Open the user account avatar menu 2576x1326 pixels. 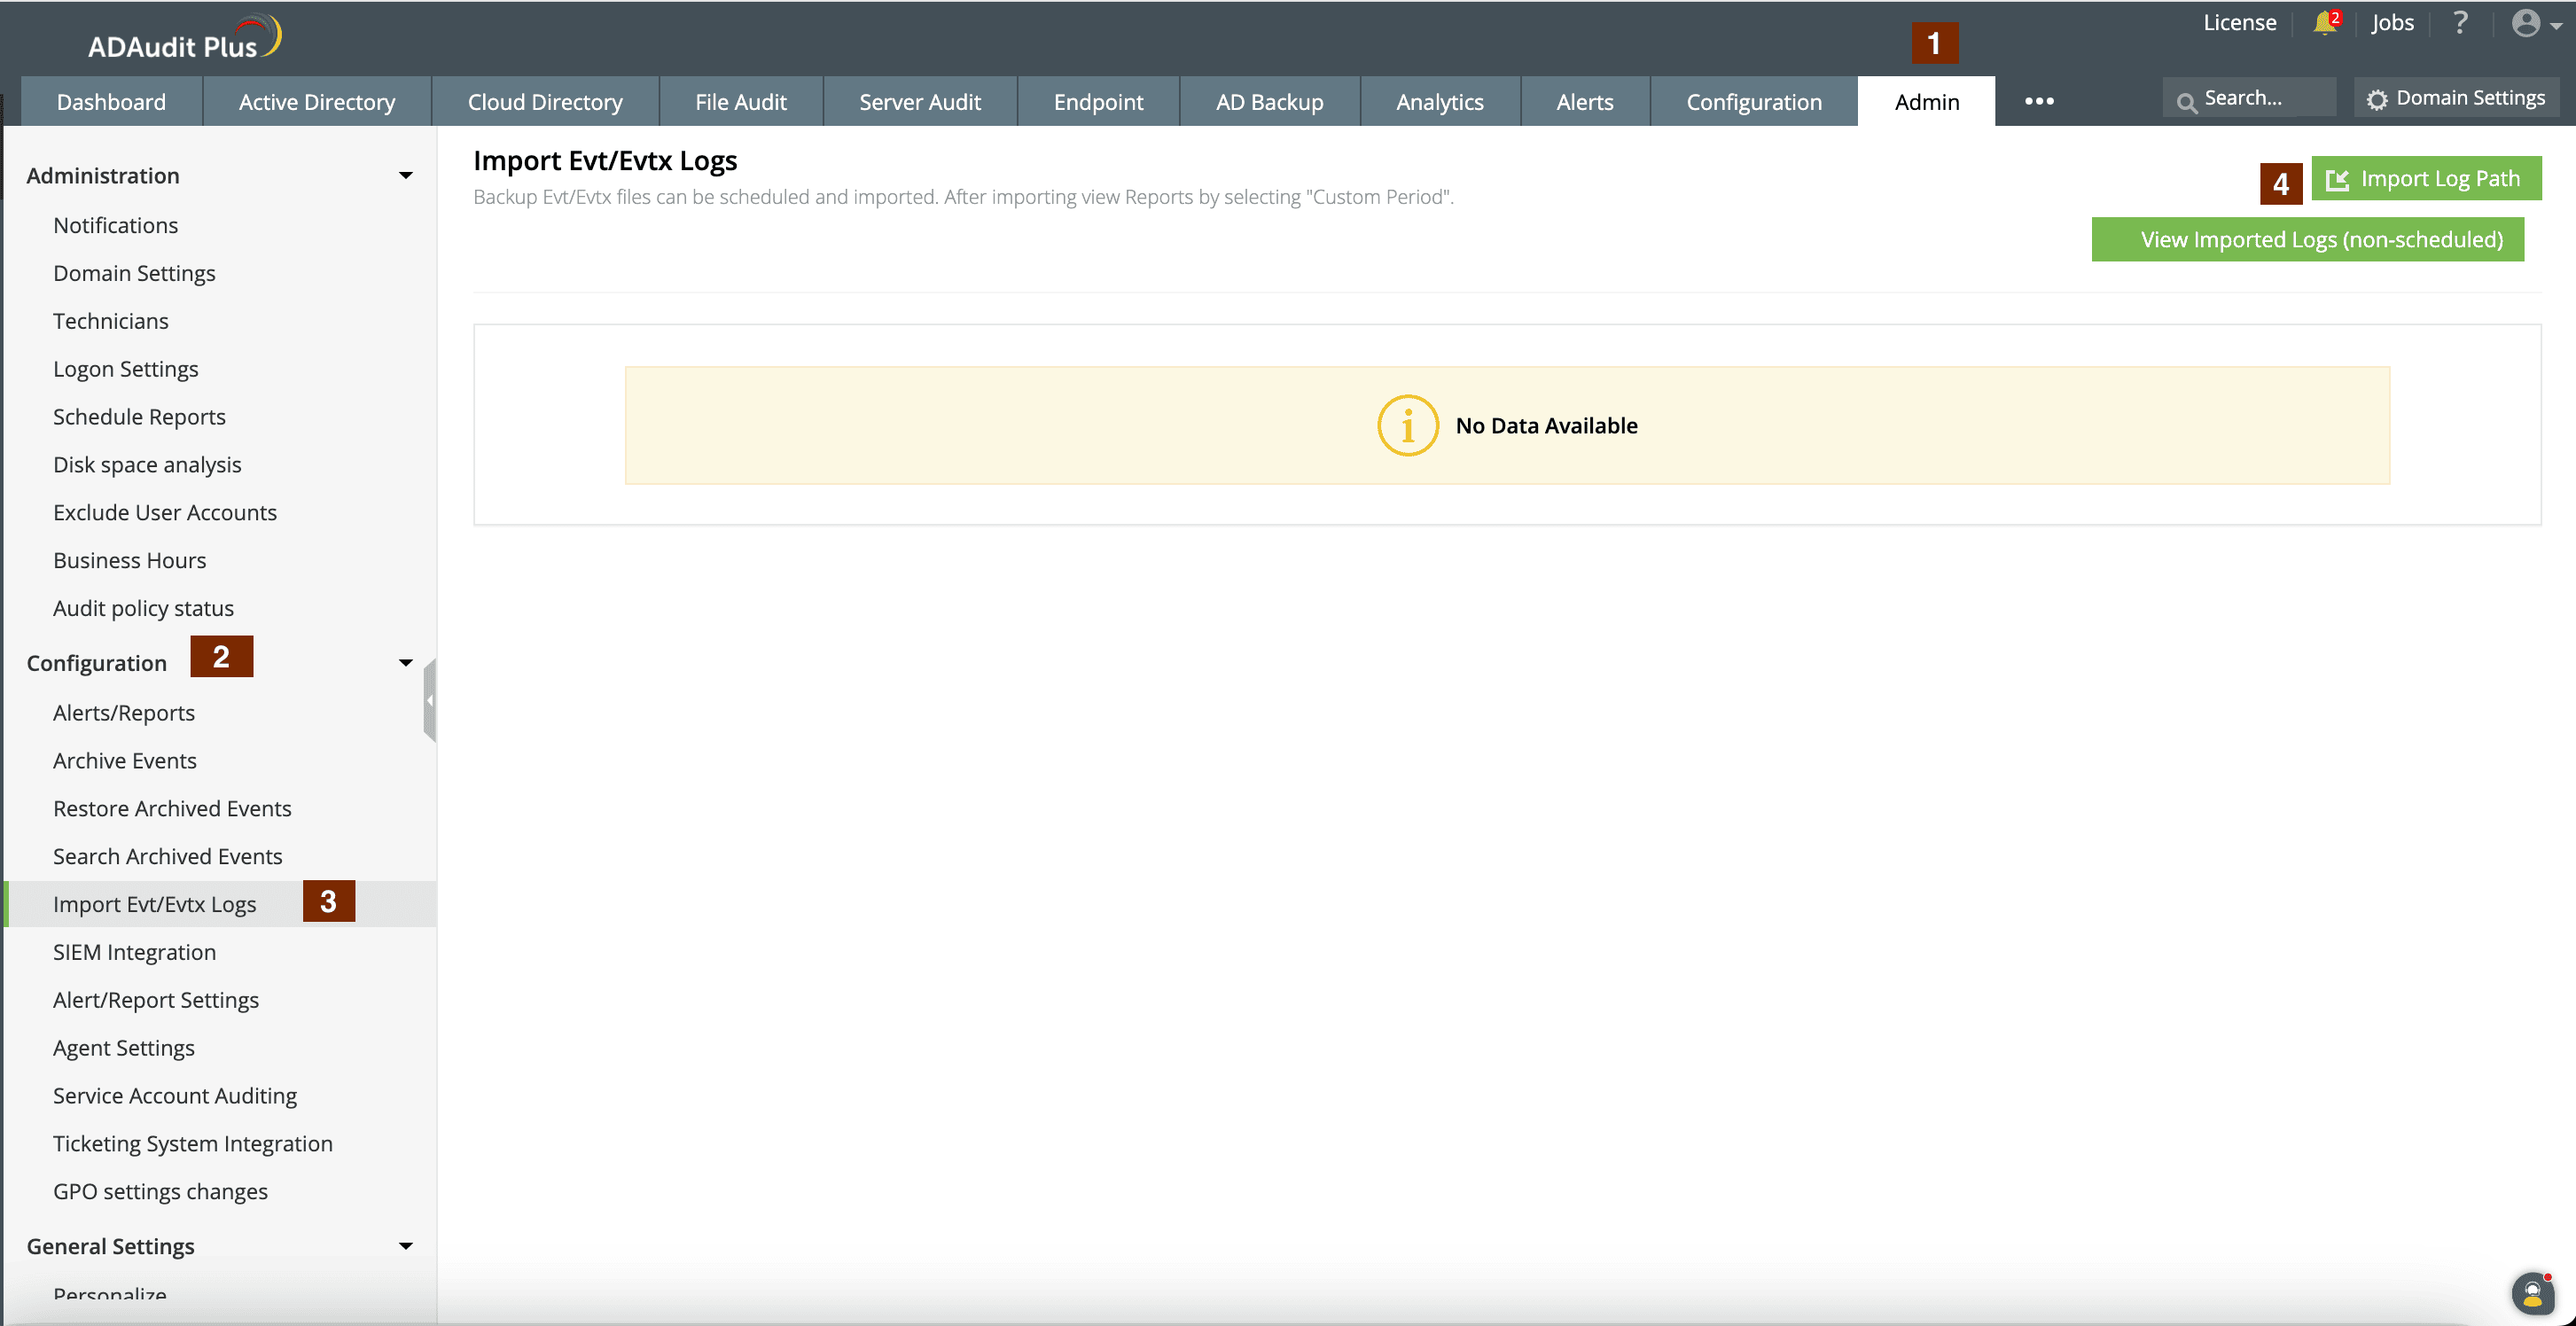pyautogui.click(x=2527, y=23)
